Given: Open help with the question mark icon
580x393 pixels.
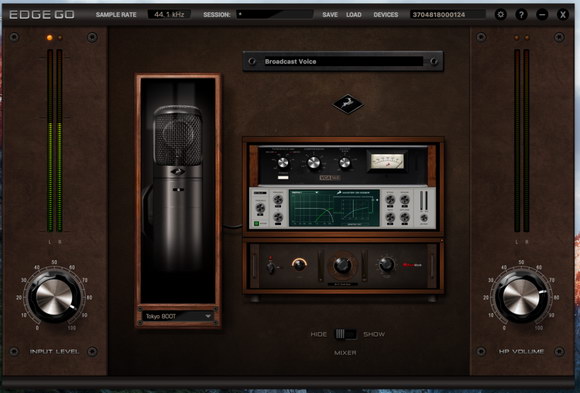Looking at the screenshot, I should [521, 15].
